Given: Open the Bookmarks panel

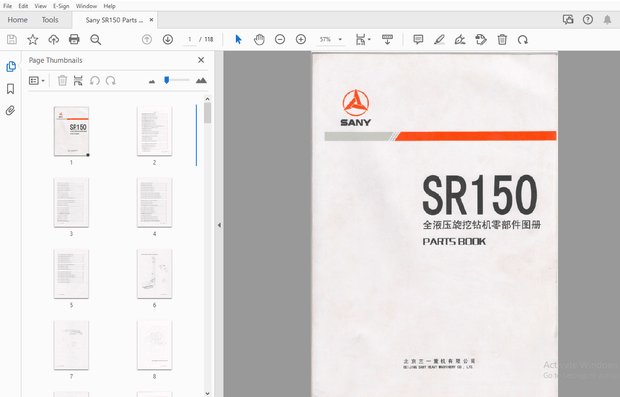Looking at the screenshot, I should pyautogui.click(x=11, y=89).
